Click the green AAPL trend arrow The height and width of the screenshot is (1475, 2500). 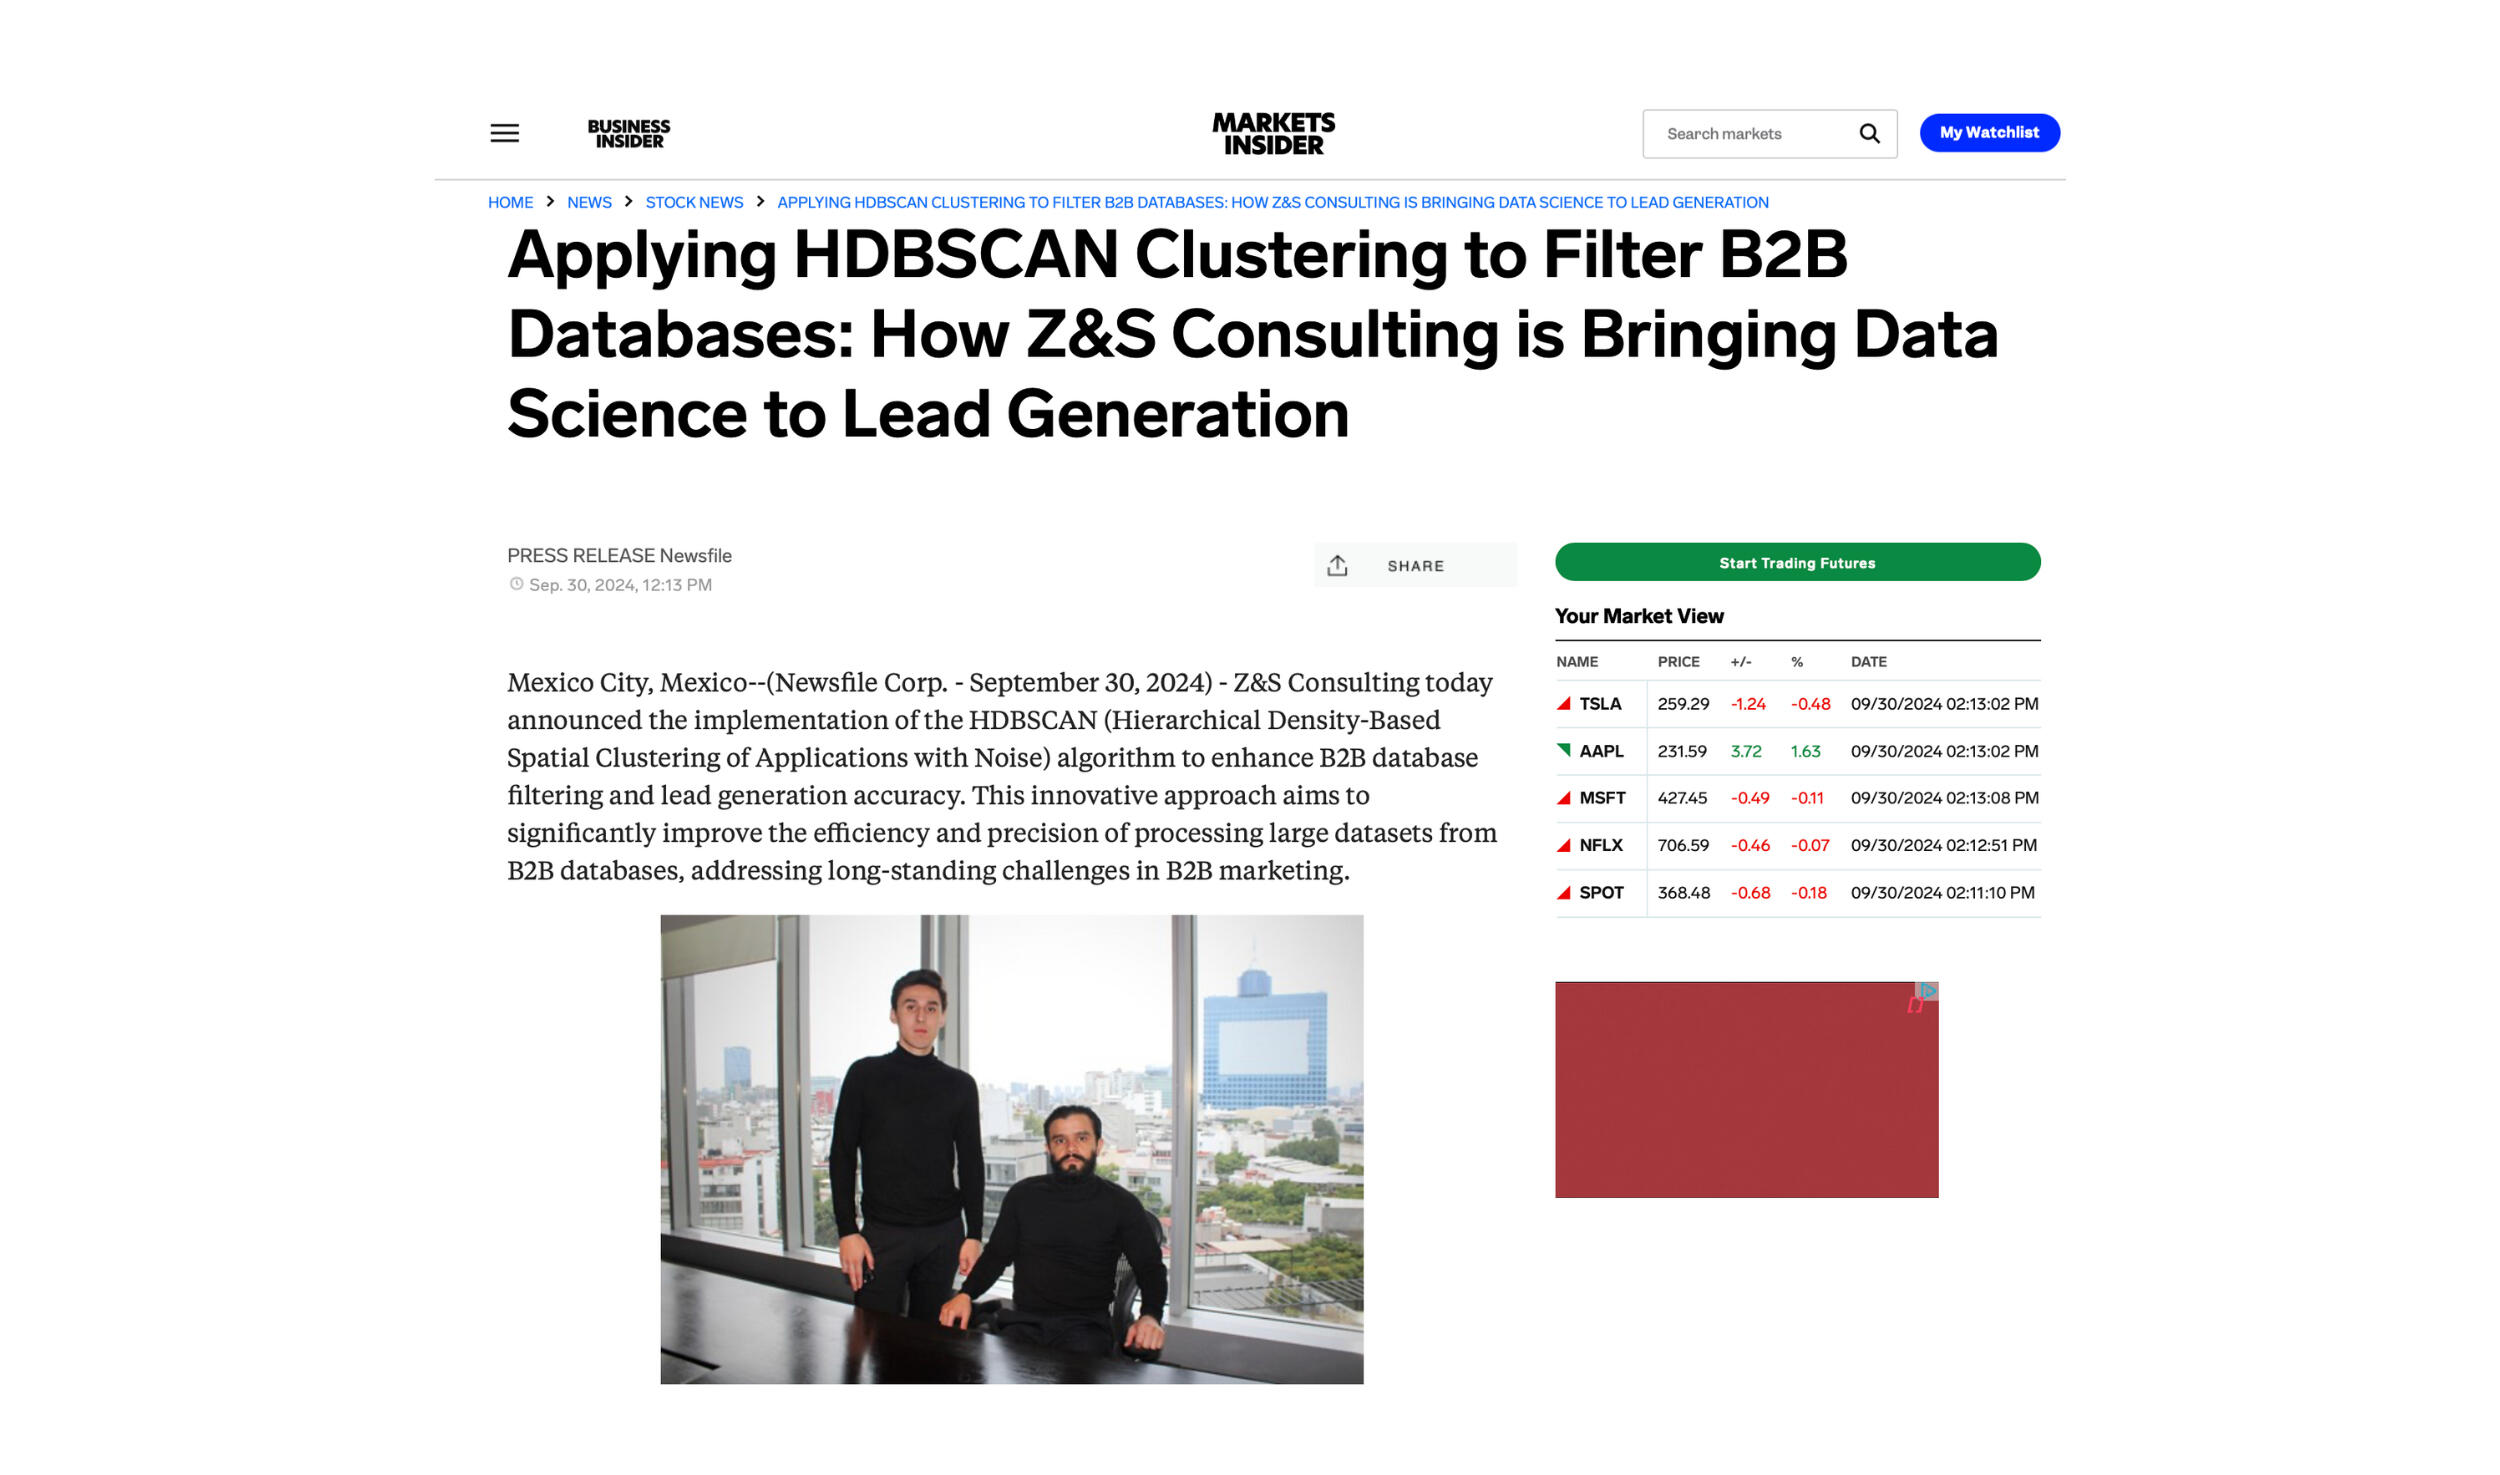coord(1564,751)
